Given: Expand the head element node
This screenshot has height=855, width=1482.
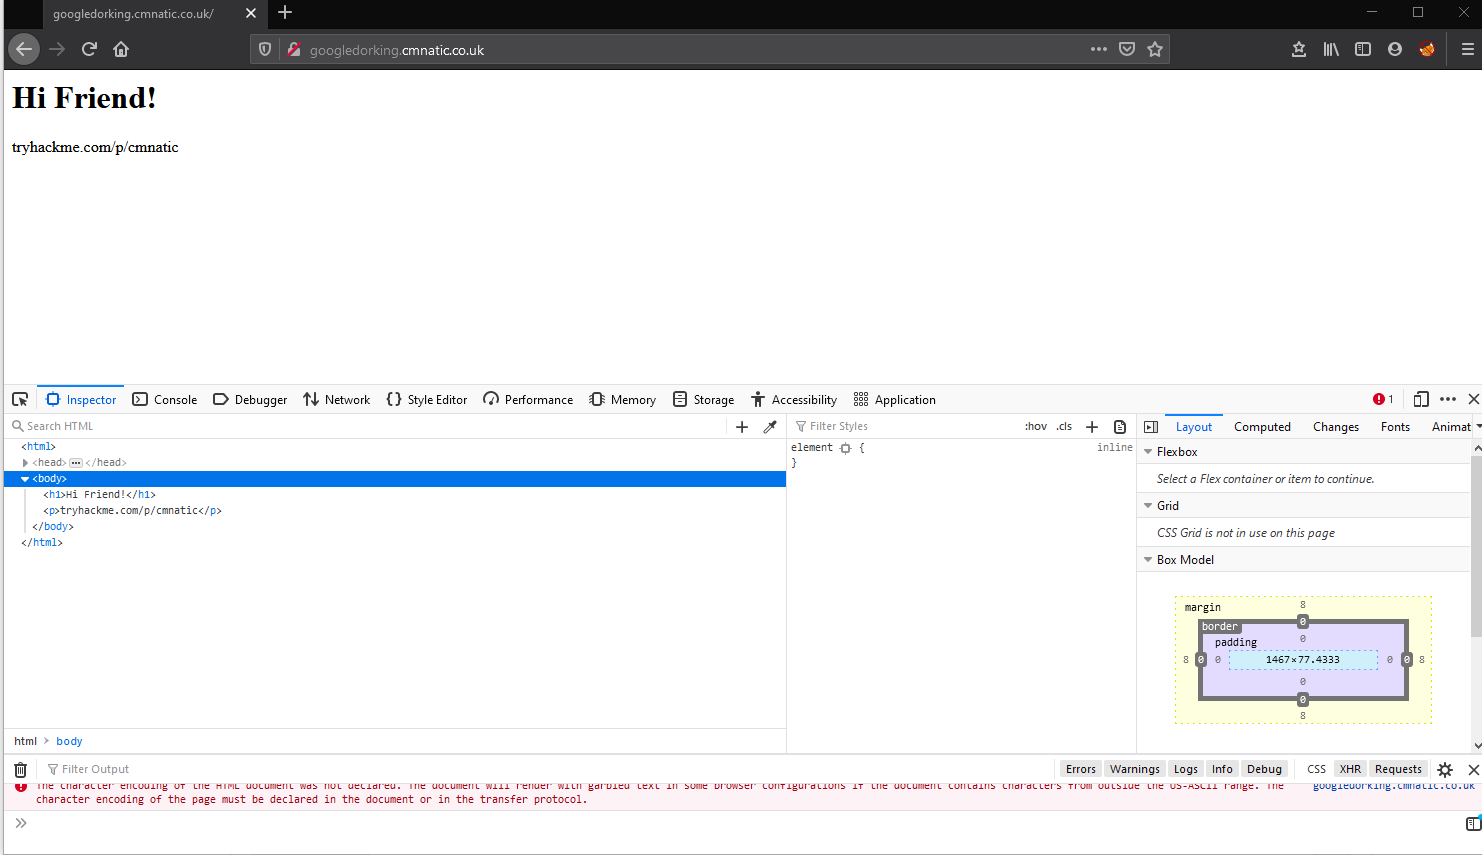Looking at the screenshot, I should (x=25, y=463).
